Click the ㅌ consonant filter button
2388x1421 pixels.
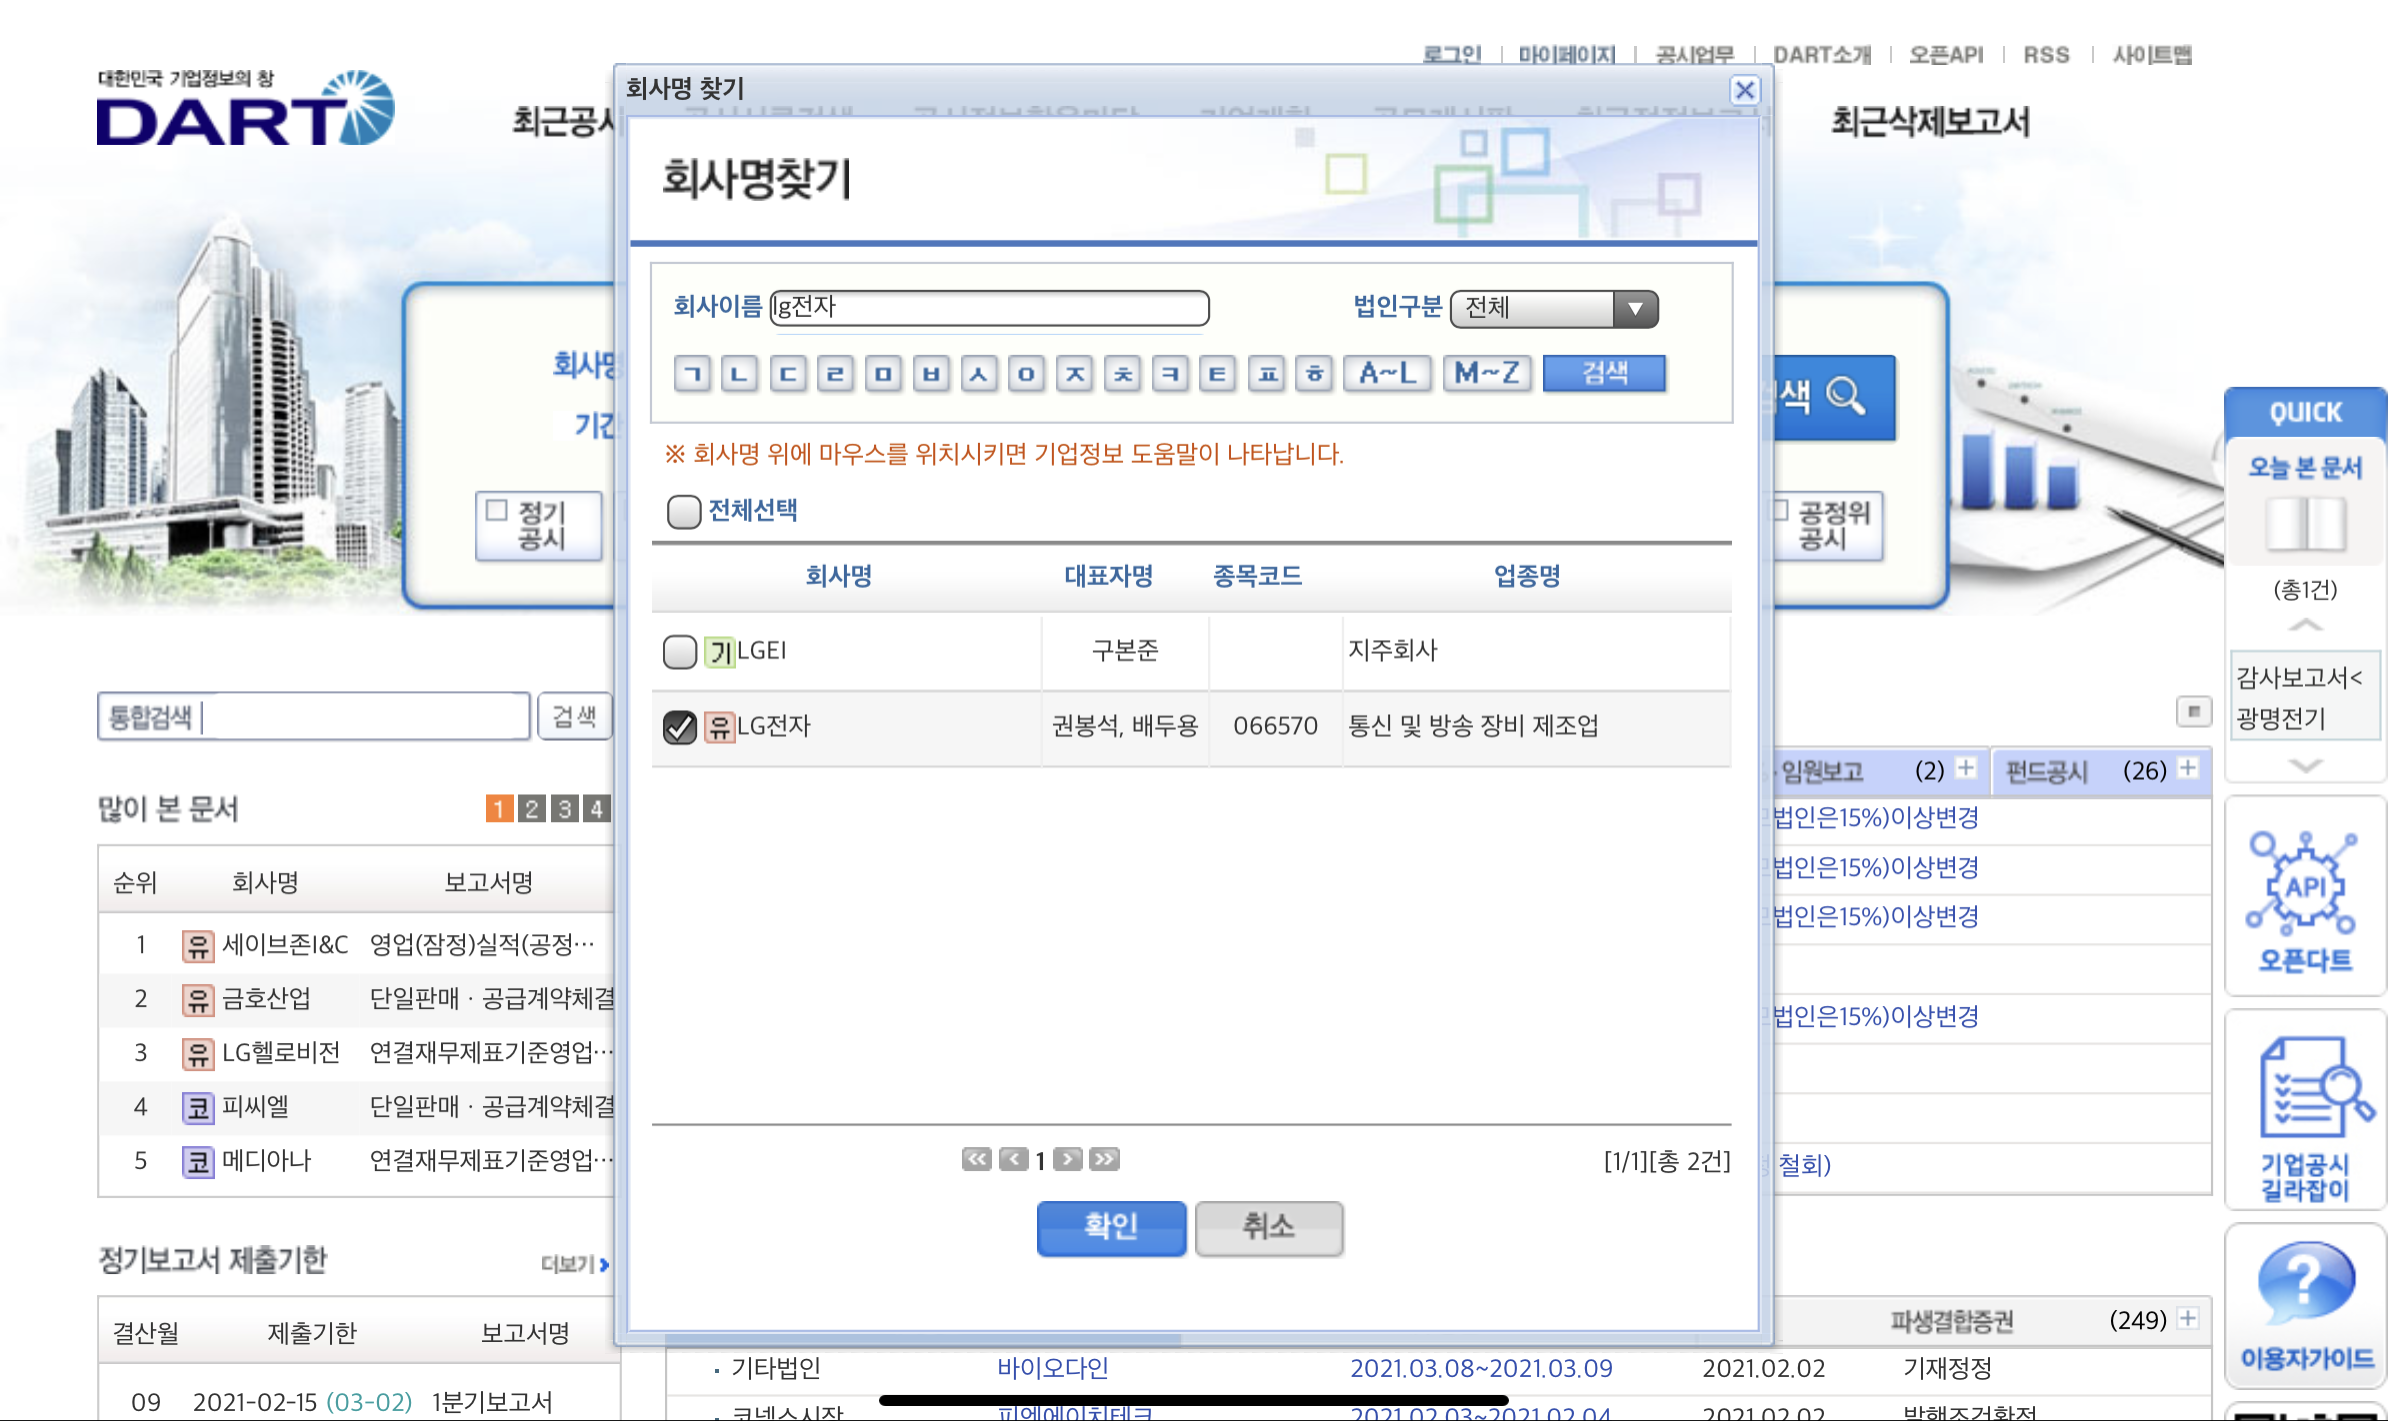(1217, 374)
